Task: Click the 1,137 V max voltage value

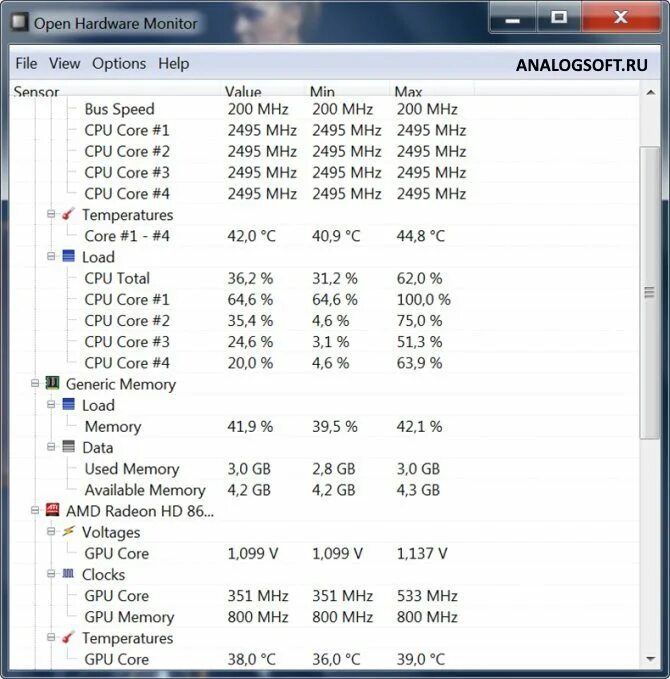Action: (x=422, y=553)
